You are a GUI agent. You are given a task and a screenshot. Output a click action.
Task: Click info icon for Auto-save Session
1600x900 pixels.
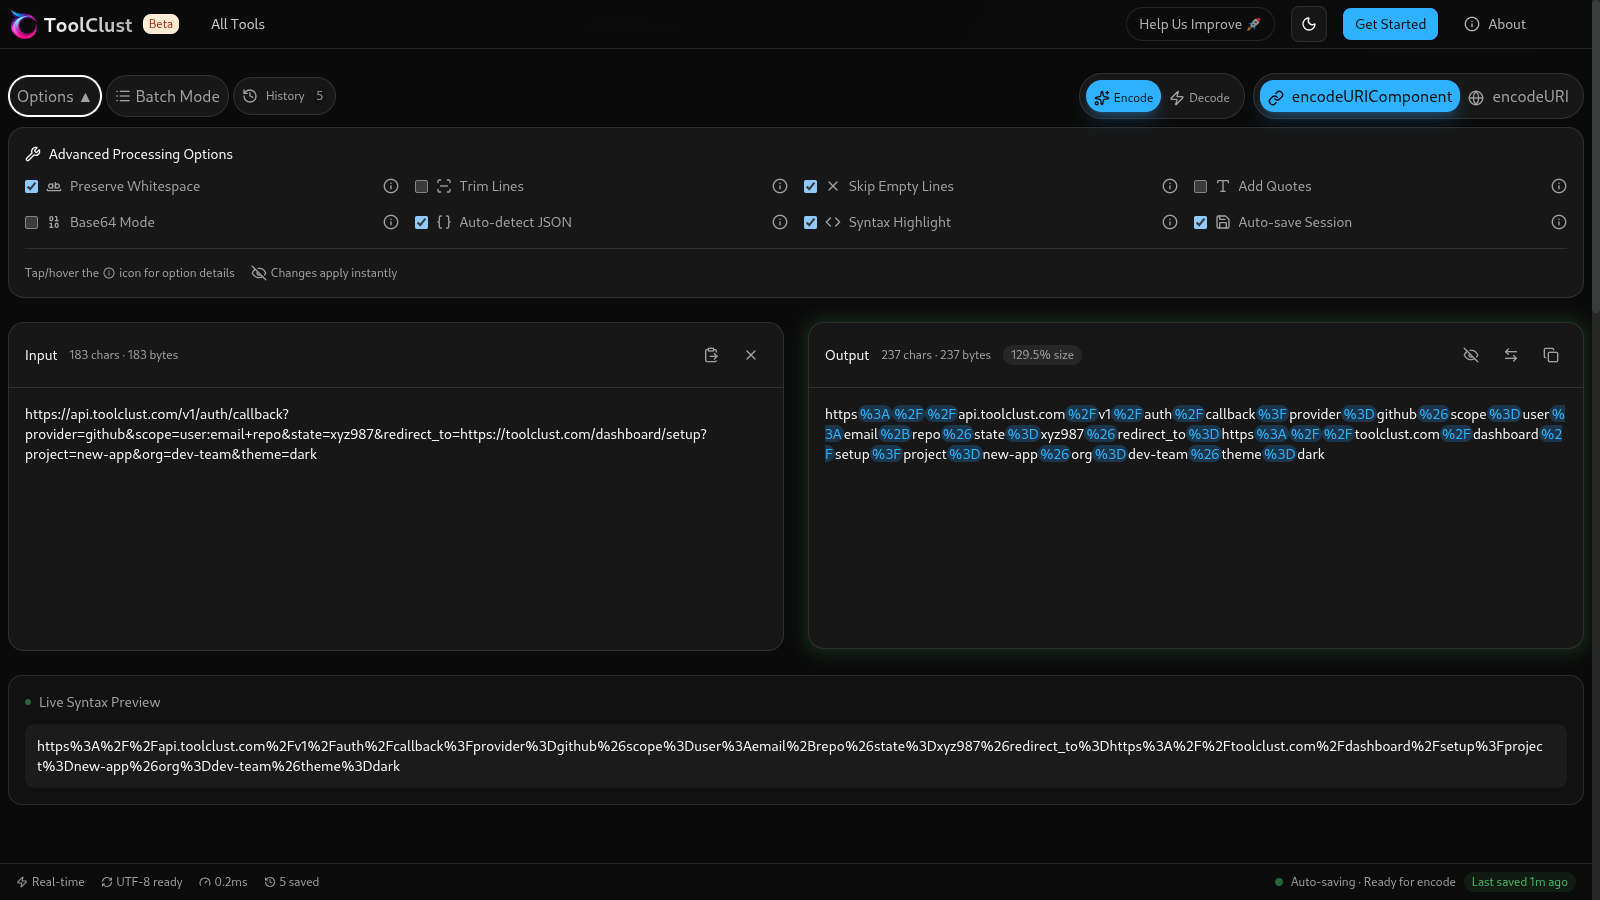click(x=1559, y=222)
